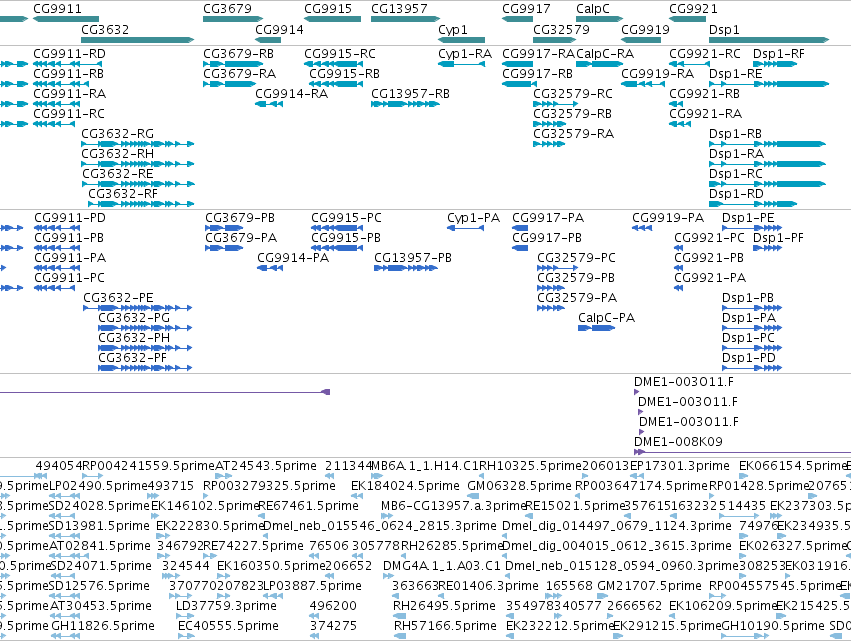Select transcript Dsp1-RD label
The width and height of the screenshot is (851, 641).
736,193
